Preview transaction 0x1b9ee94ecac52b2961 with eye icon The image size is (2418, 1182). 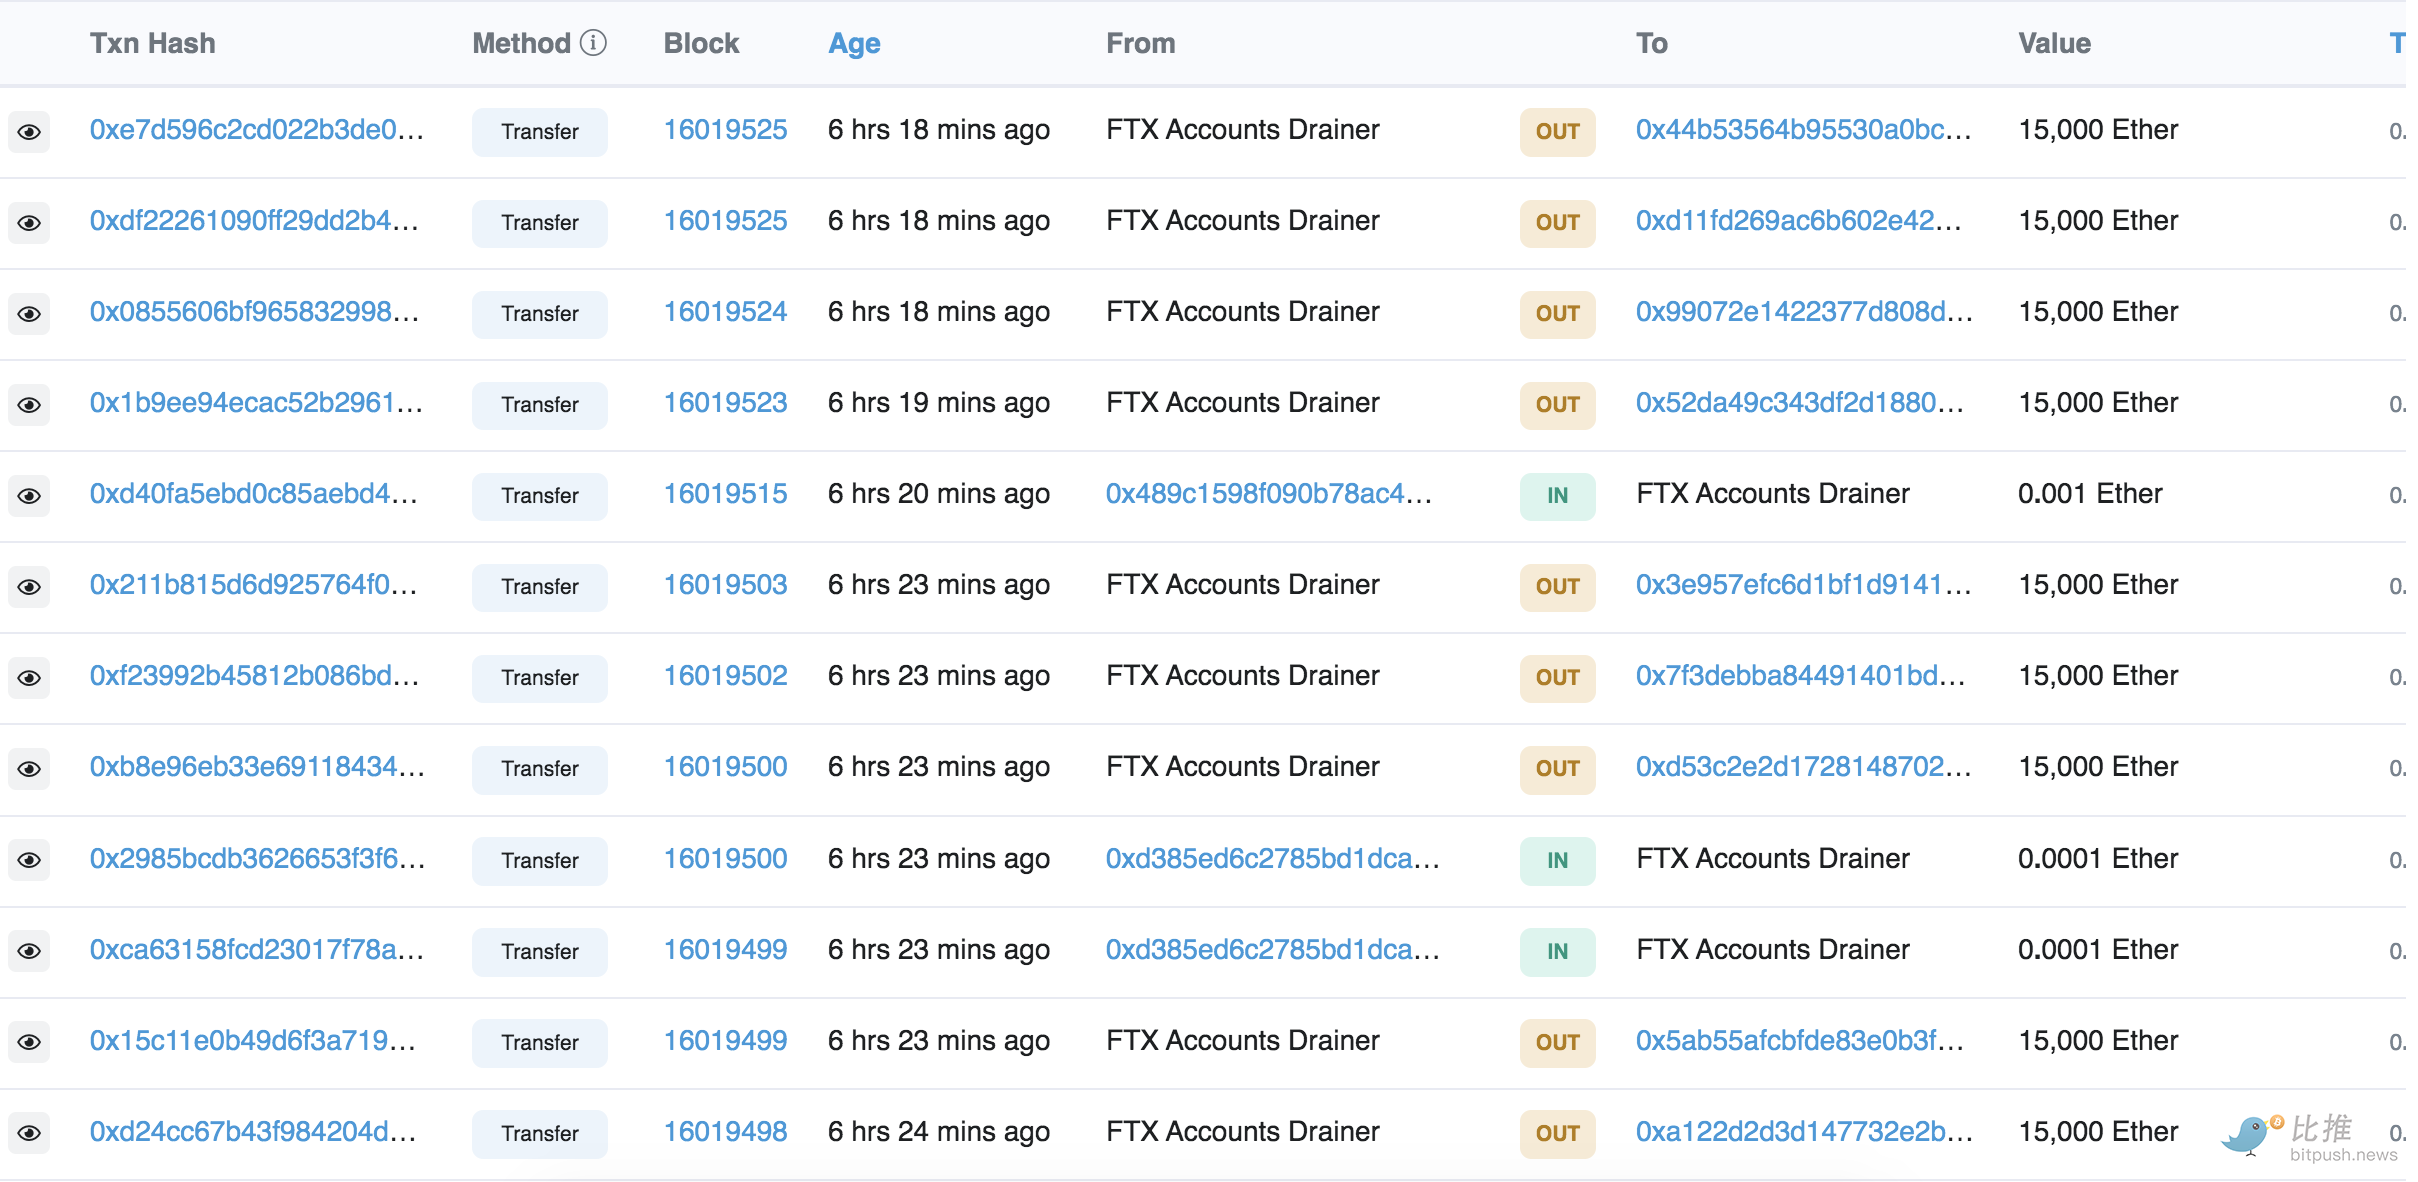pos(29,405)
